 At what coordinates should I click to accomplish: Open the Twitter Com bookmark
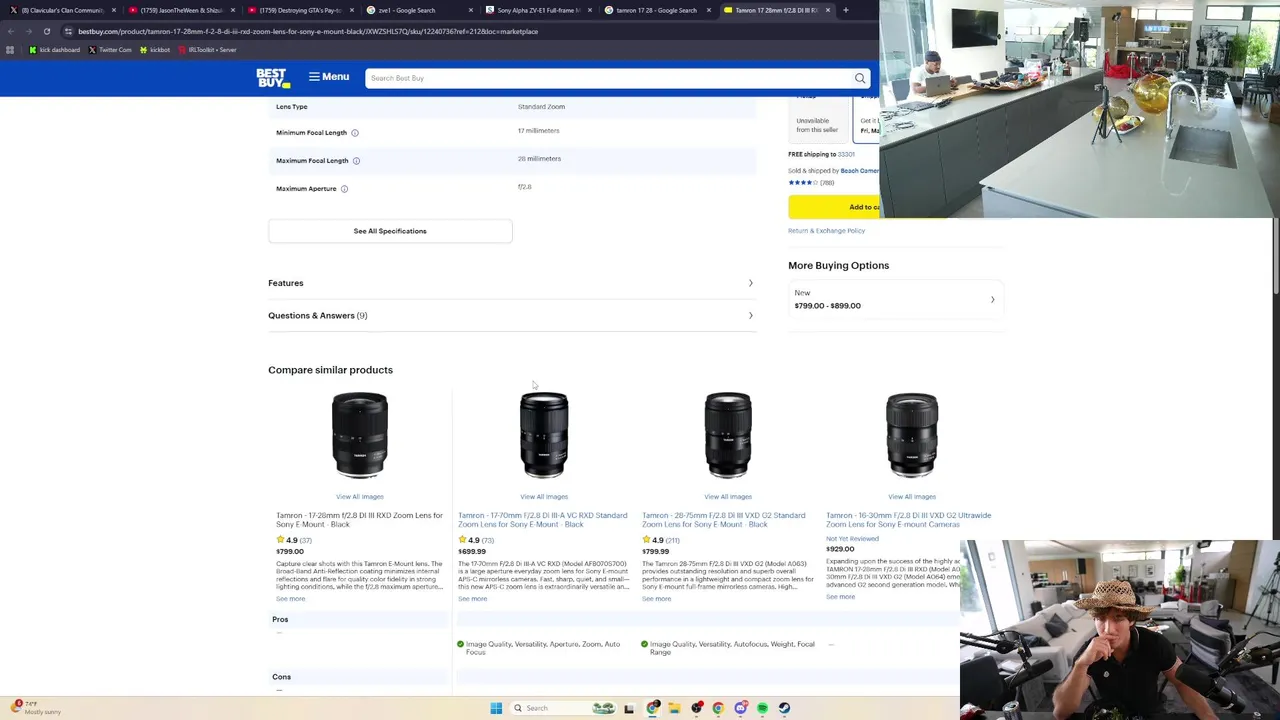click(110, 50)
